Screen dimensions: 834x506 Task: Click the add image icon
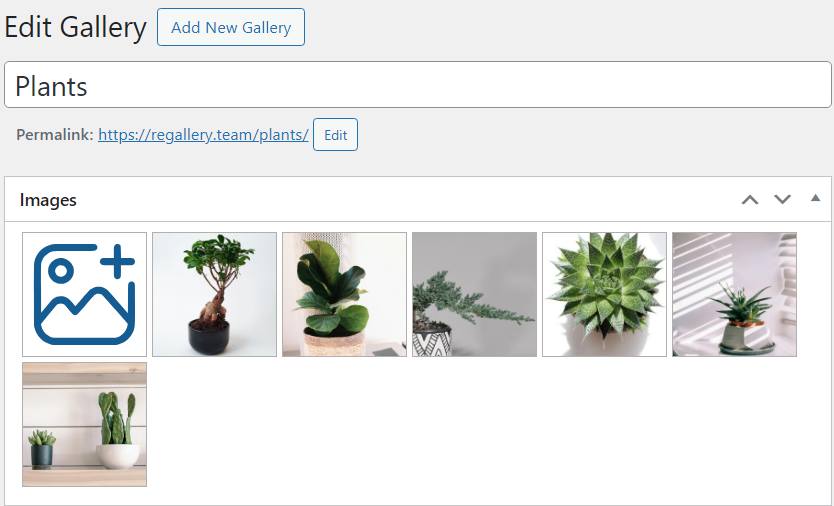[85, 294]
